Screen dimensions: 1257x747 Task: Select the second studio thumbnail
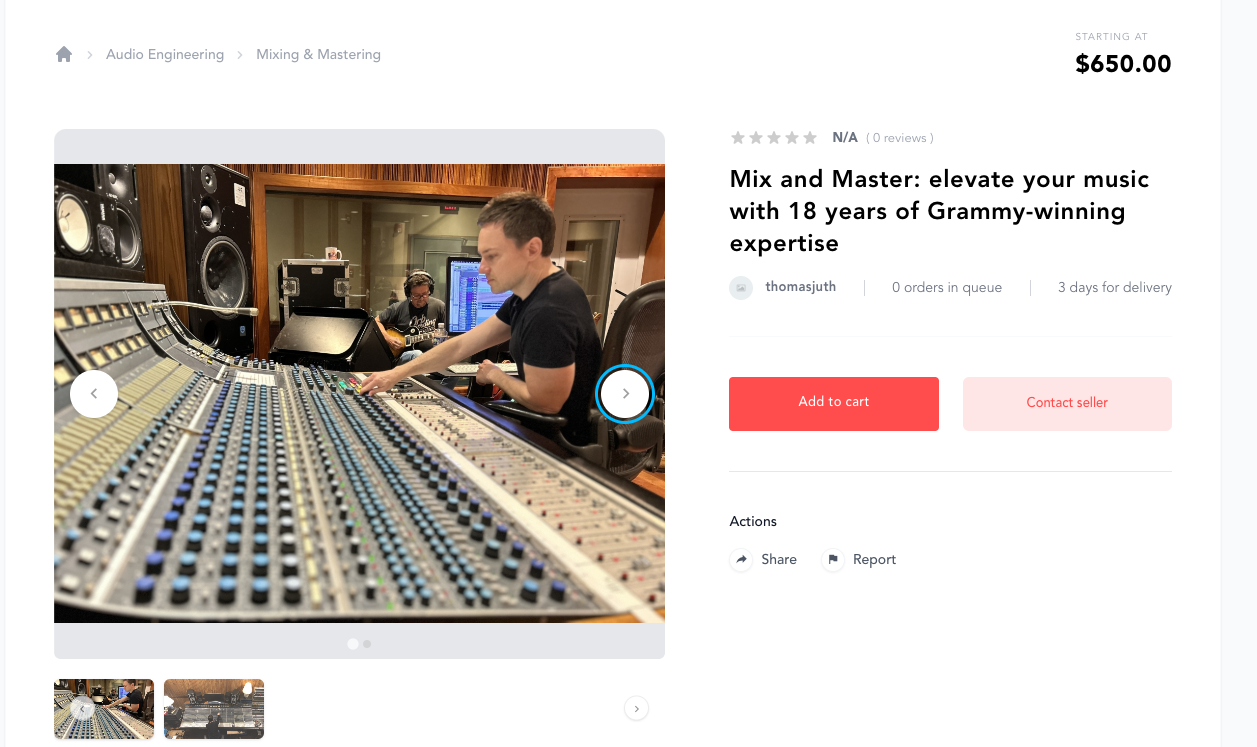click(214, 709)
